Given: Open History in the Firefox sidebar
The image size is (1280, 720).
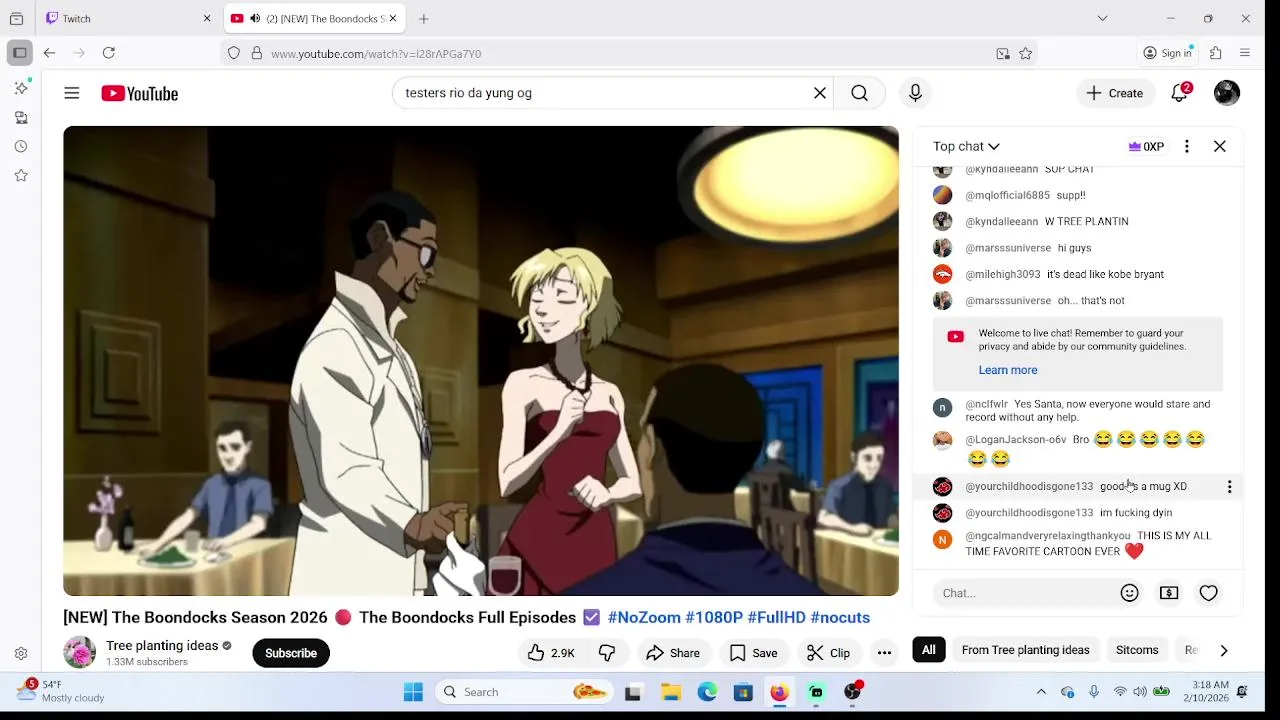Looking at the screenshot, I should pos(21,146).
